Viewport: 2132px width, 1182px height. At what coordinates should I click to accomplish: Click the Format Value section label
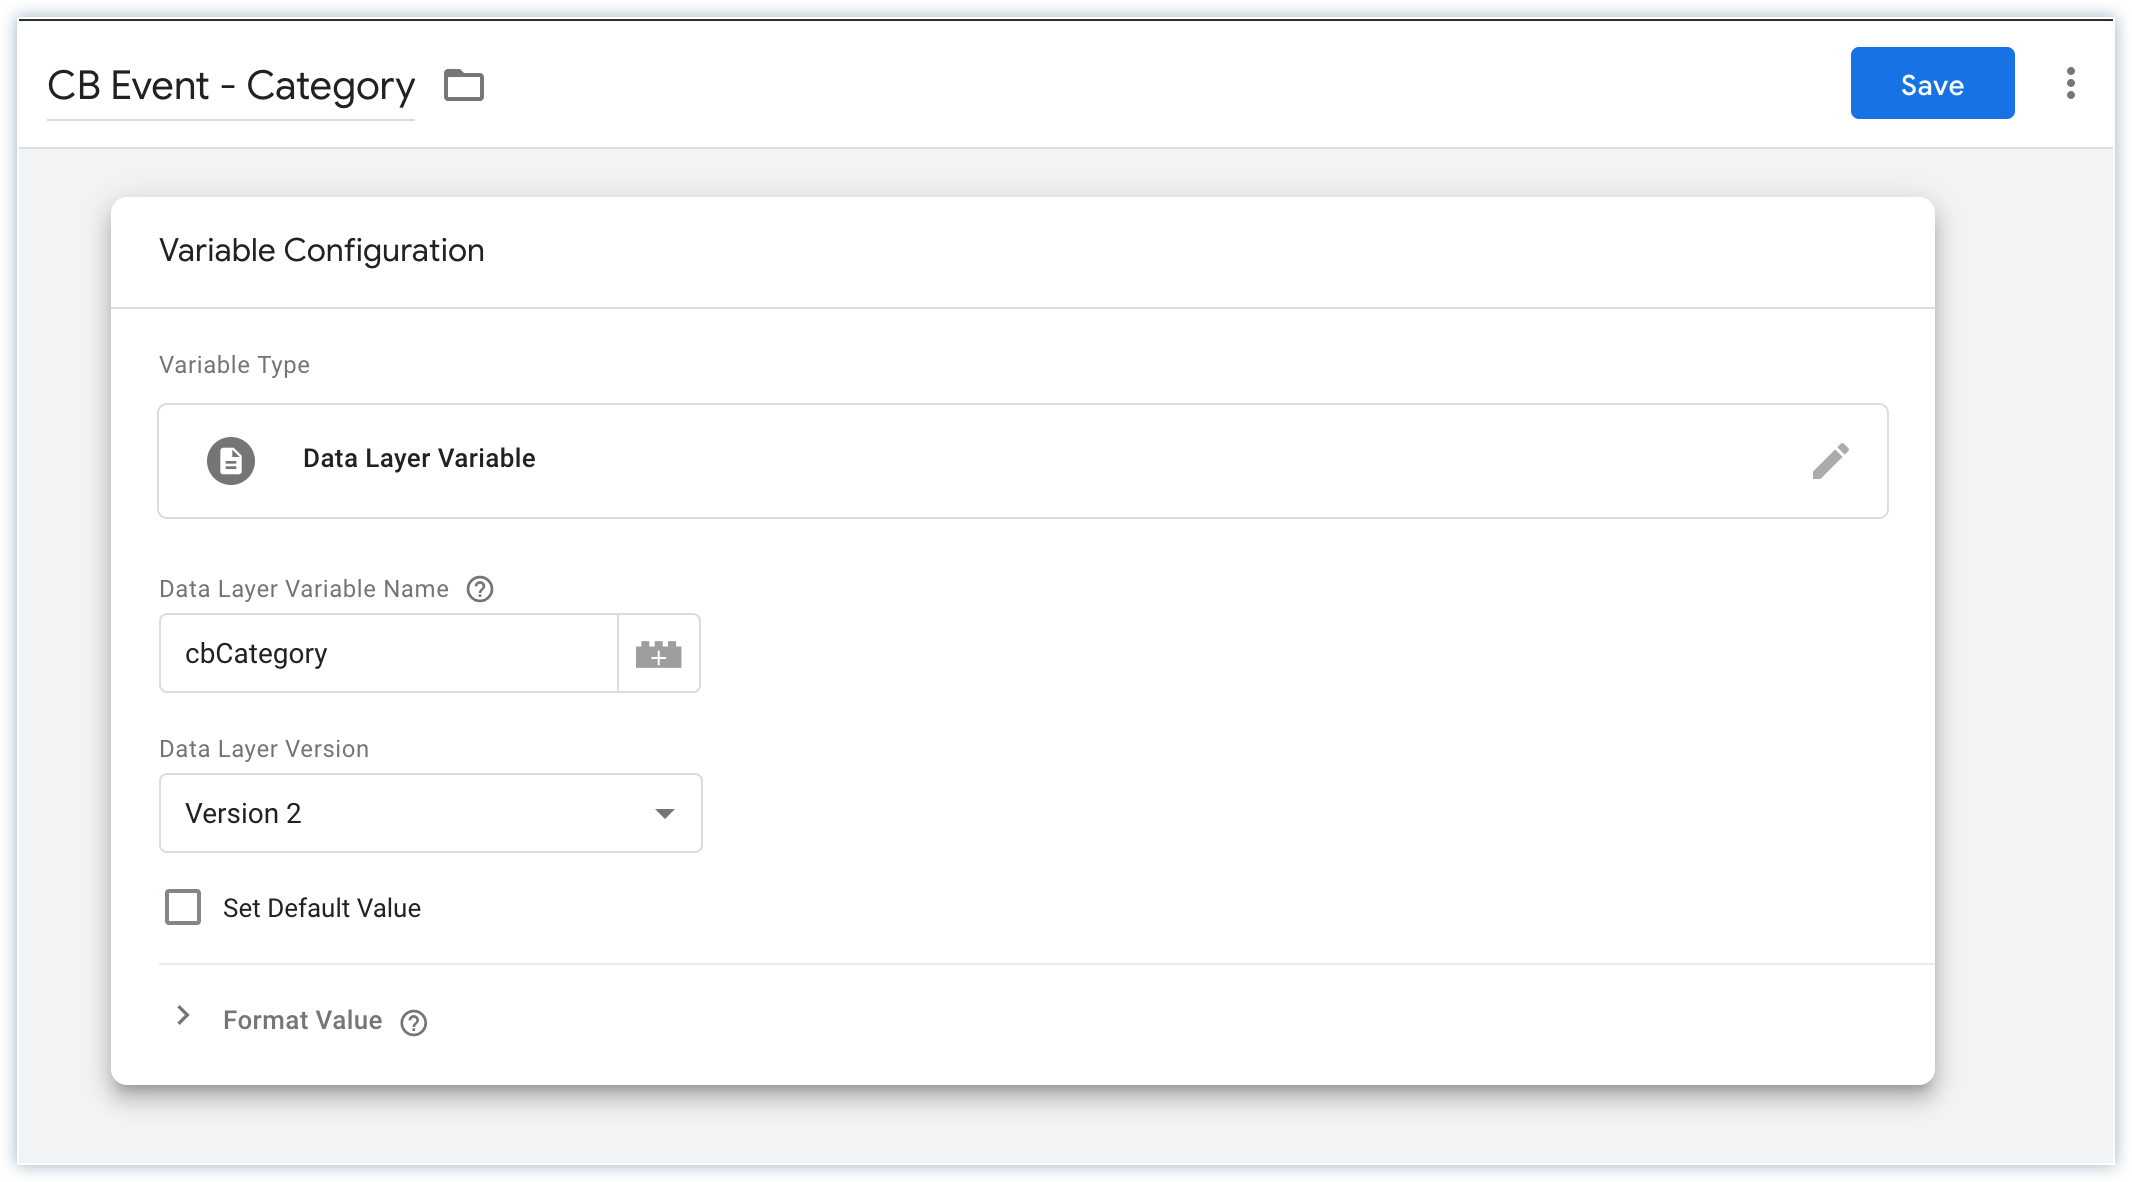point(302,1020)
